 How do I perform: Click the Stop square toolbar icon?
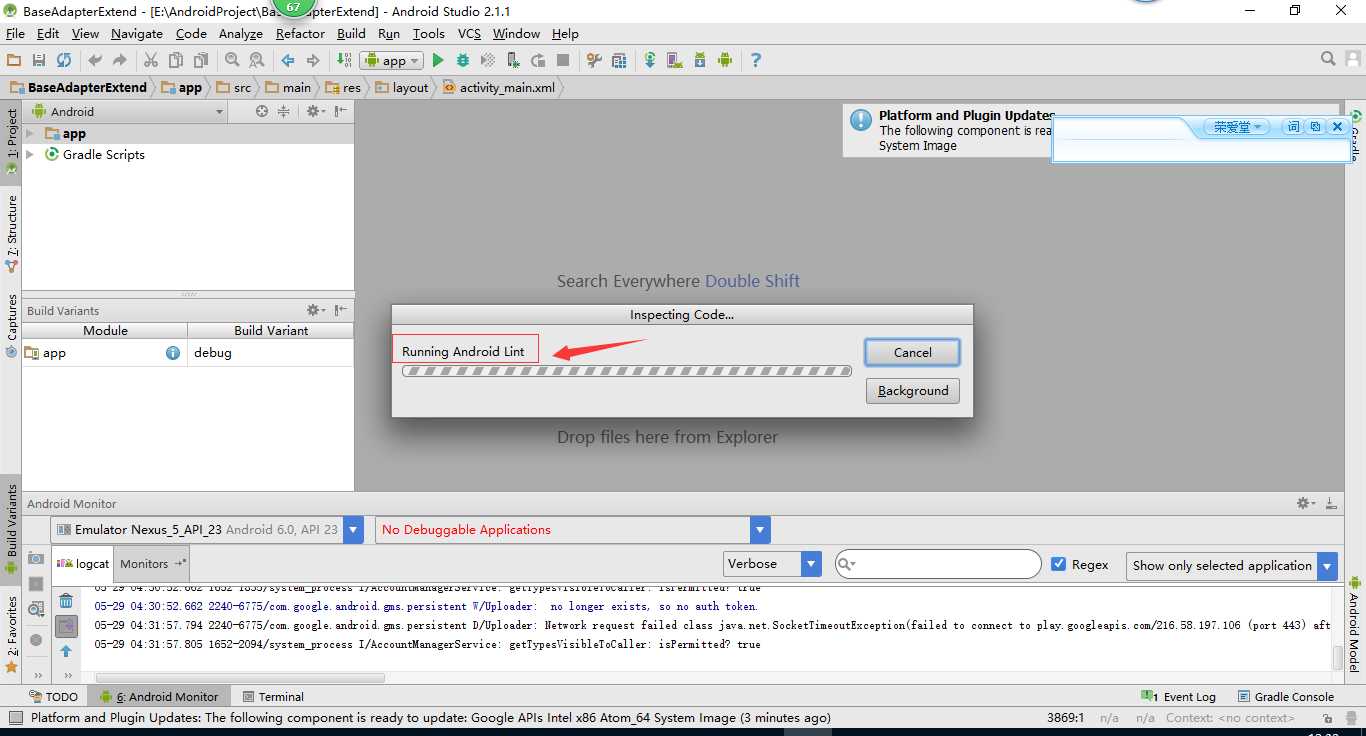[563, 61]
